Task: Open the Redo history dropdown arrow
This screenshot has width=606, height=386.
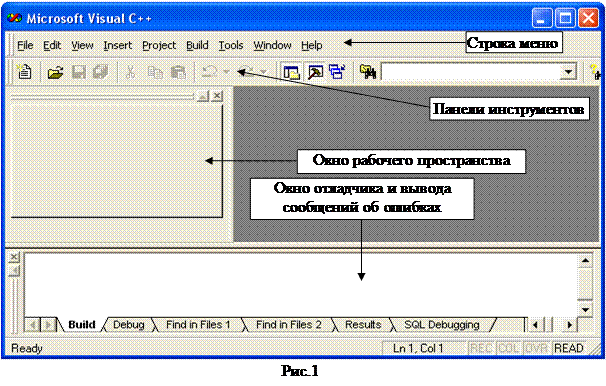Action: click(264, 72)
